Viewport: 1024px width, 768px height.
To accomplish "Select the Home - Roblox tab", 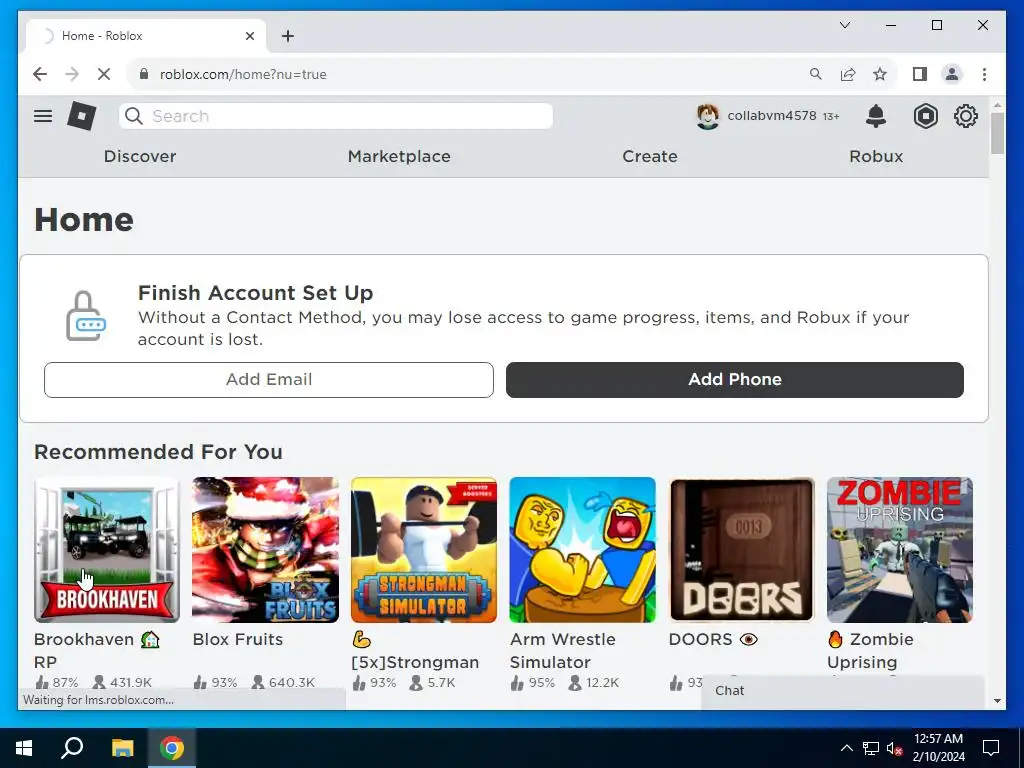I will [x=146, y=36].
